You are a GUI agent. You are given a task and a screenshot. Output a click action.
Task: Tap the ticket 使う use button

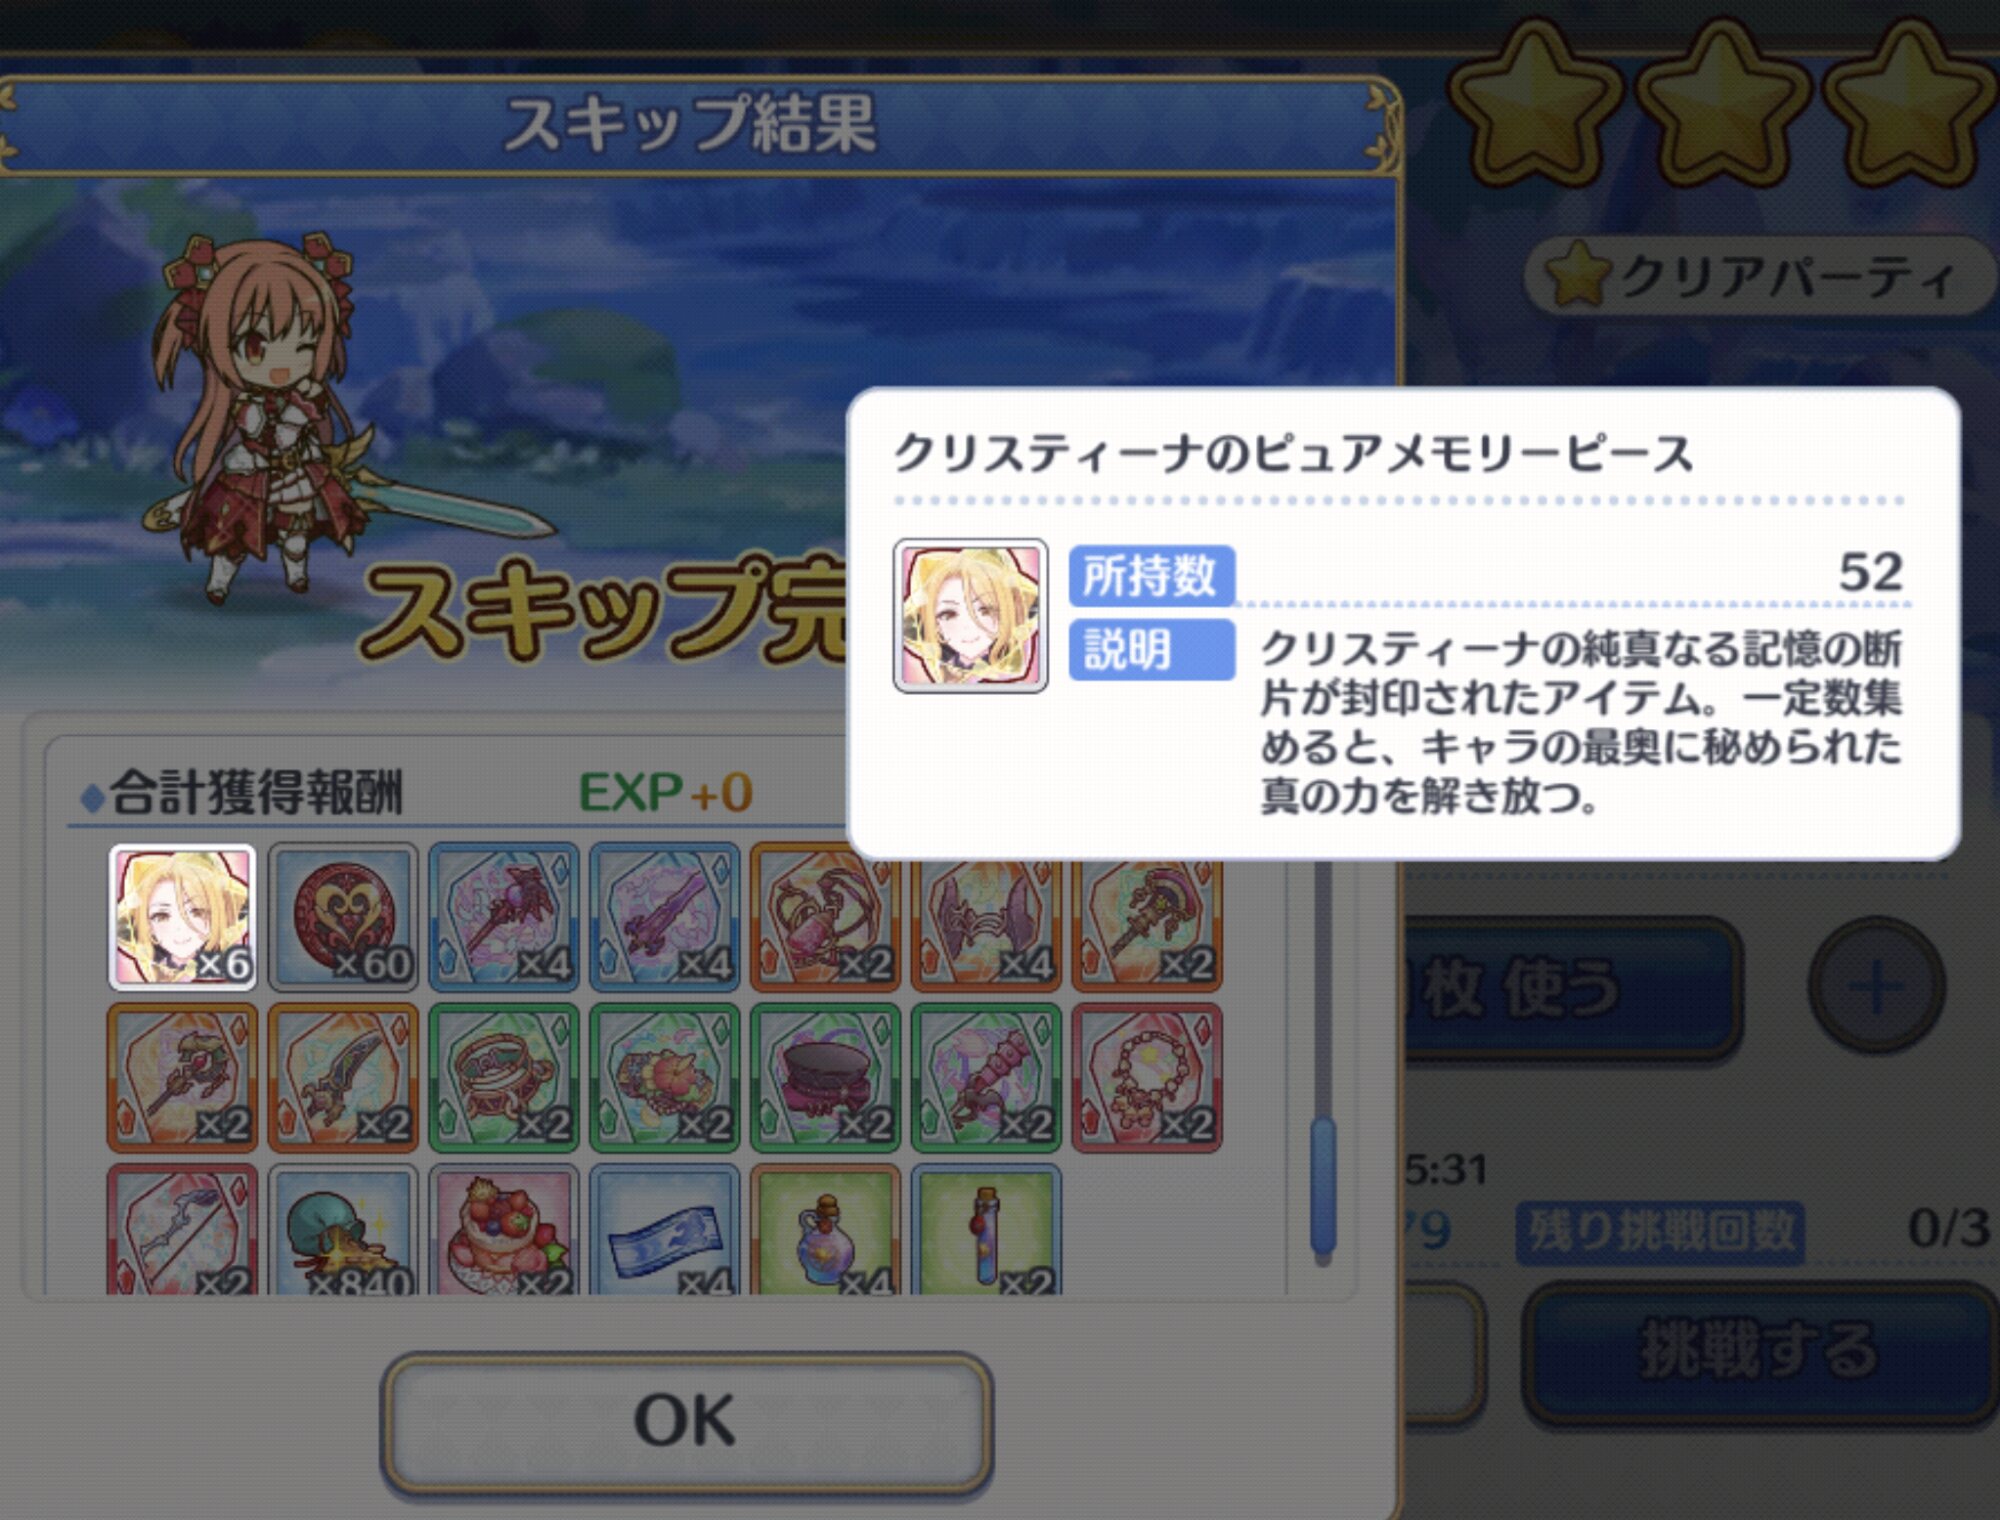pos(1570,988)
